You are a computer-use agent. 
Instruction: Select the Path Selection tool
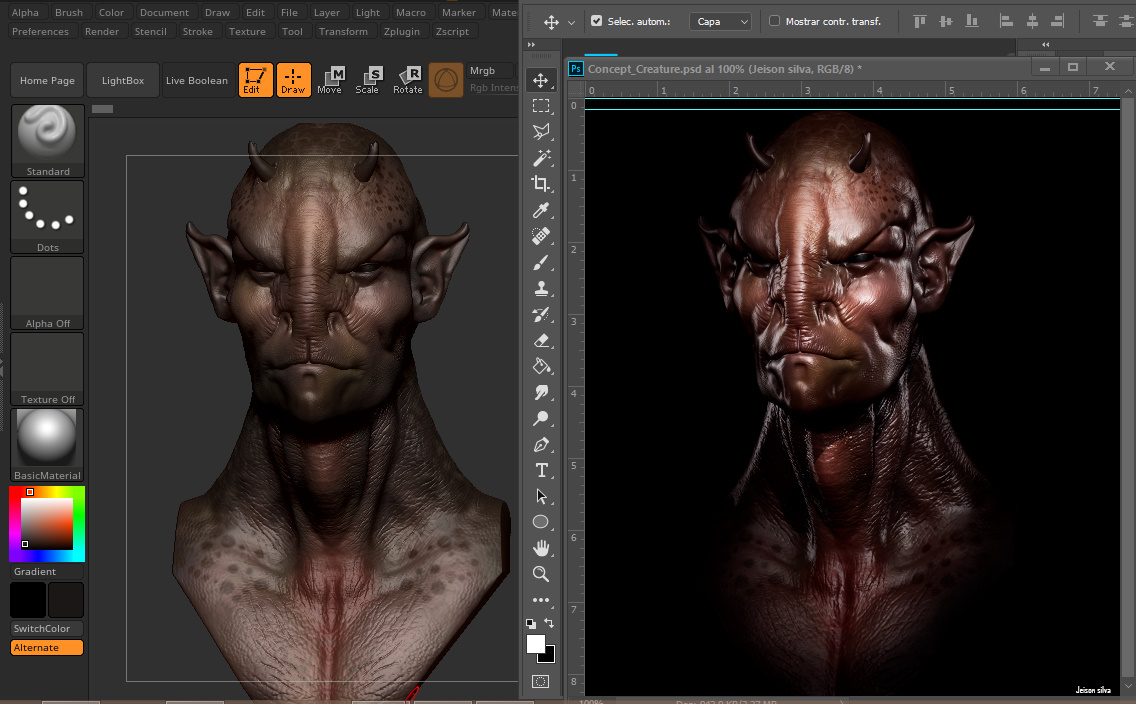click(x=540, y=497)
